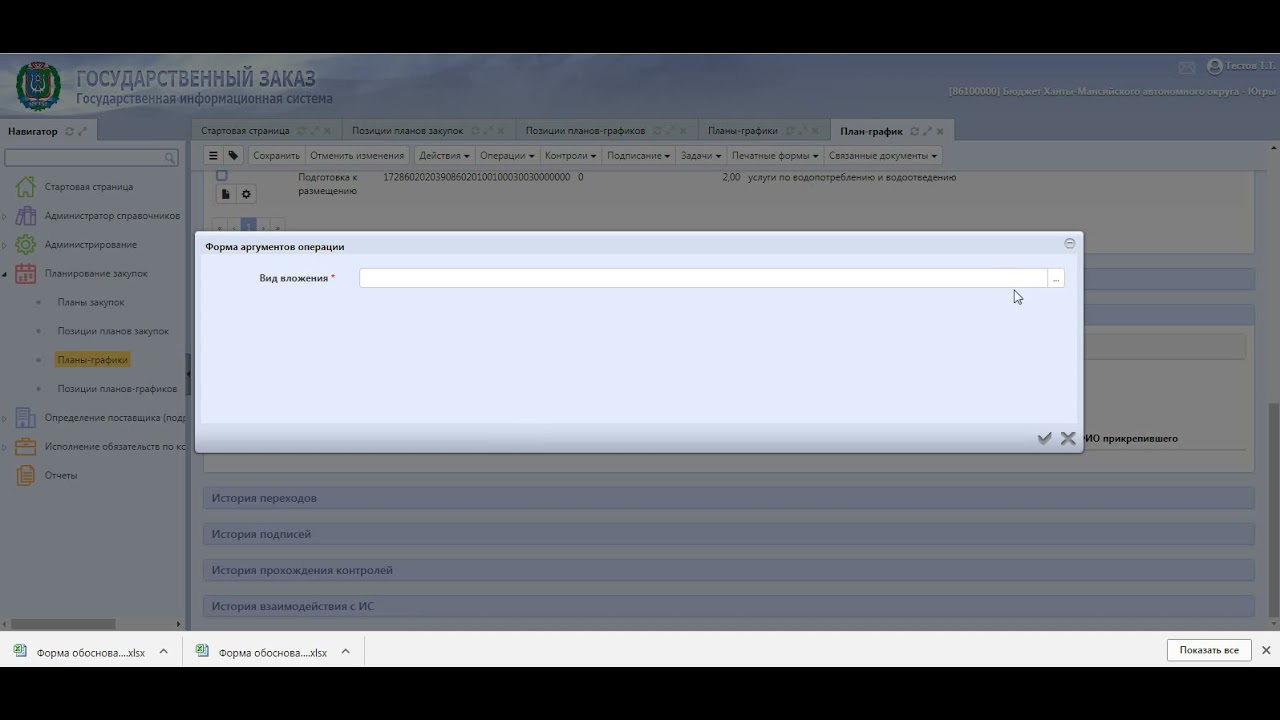Viewport: 1280px width, 720px height.
Task: Open the Действия dropdown
Action: pyautogui.click(x=443, y=155)
